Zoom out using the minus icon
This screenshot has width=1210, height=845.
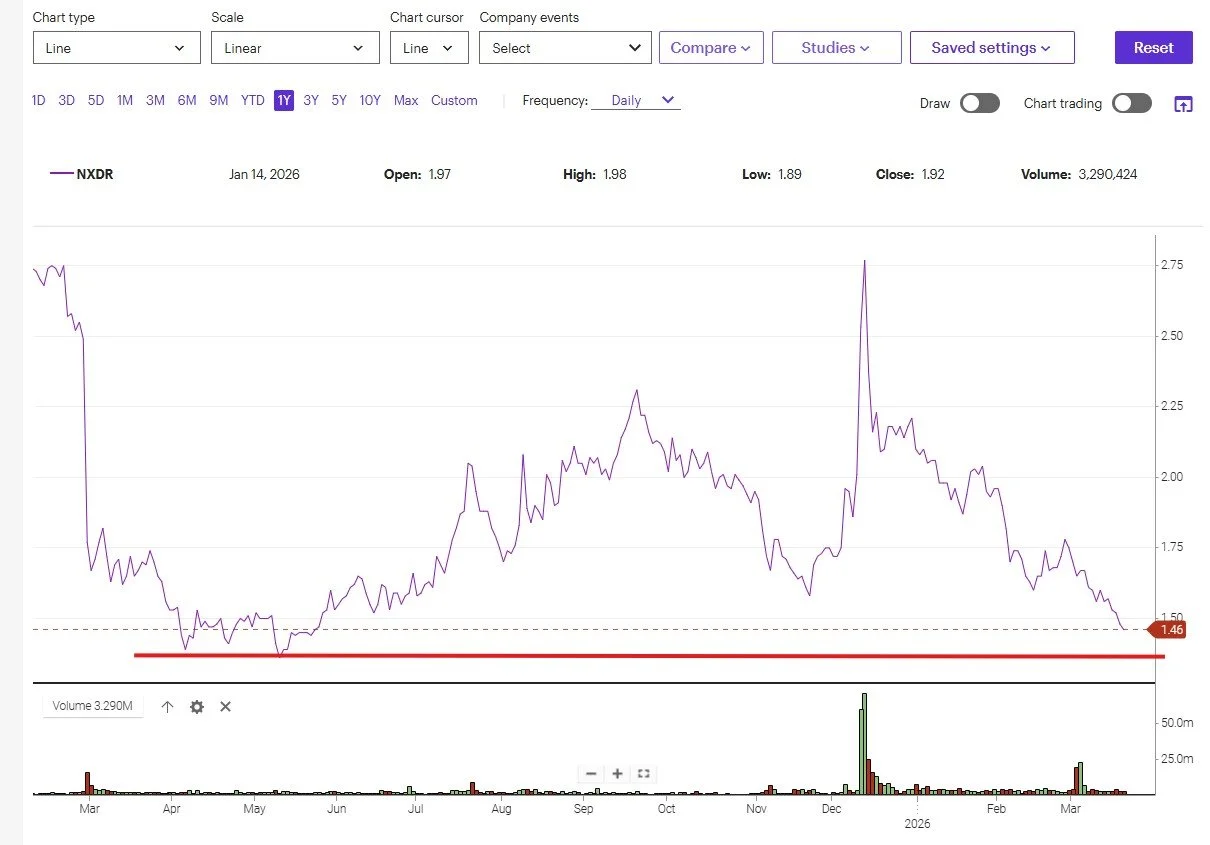(590, 773)
